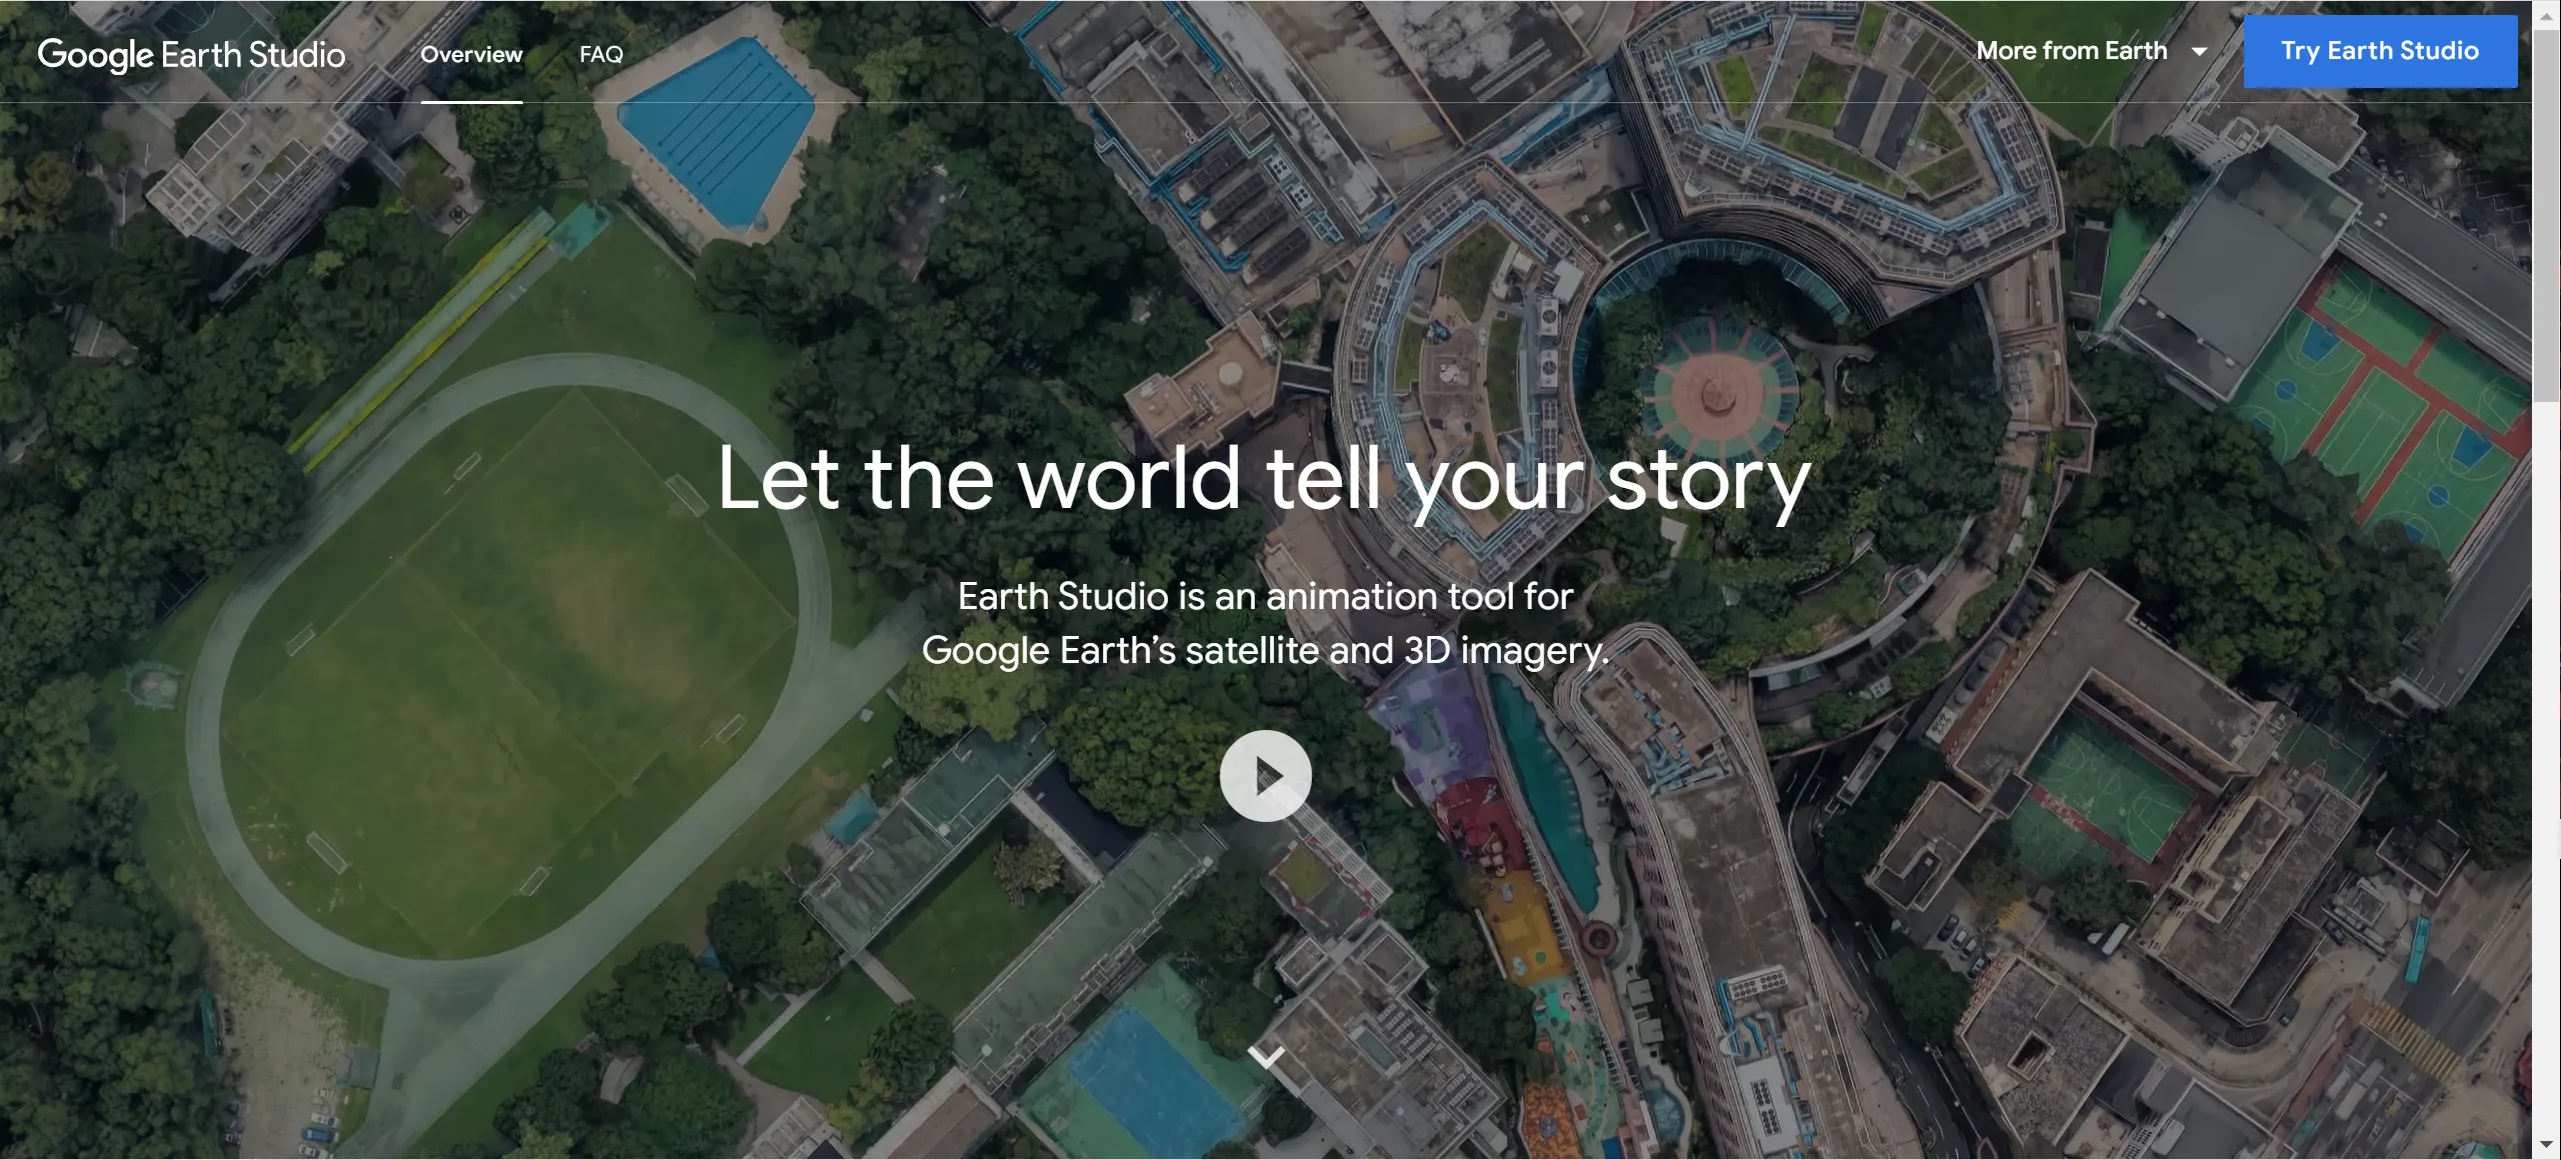Click the scrollbar up arrow
The image size is (2561, 1160).
(2546, 14)
